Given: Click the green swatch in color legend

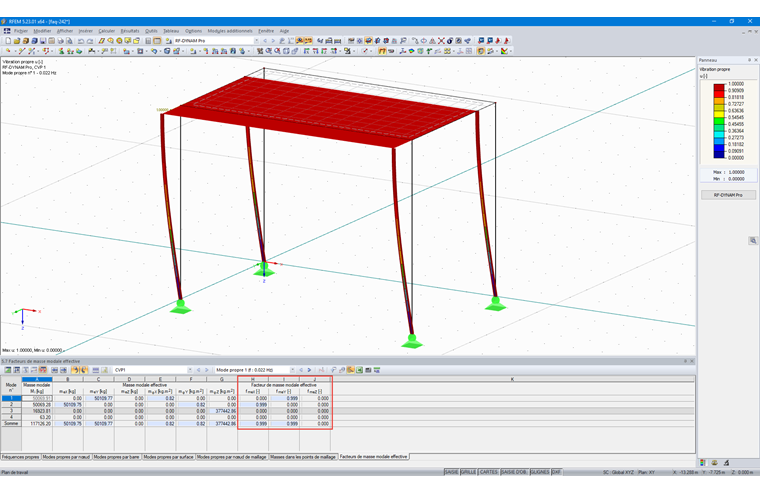Looking at the screenshot, I should [719, 121].
